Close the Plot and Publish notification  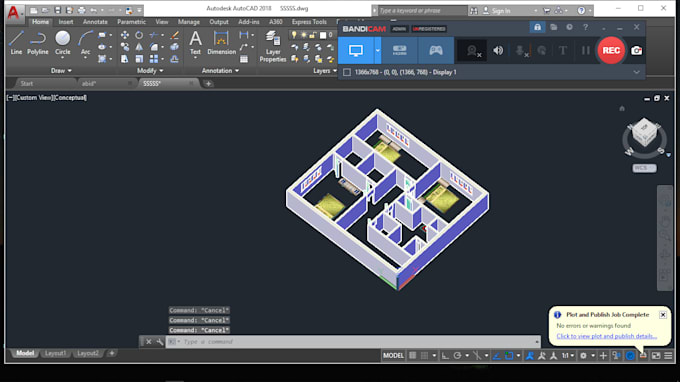point(663,315)
